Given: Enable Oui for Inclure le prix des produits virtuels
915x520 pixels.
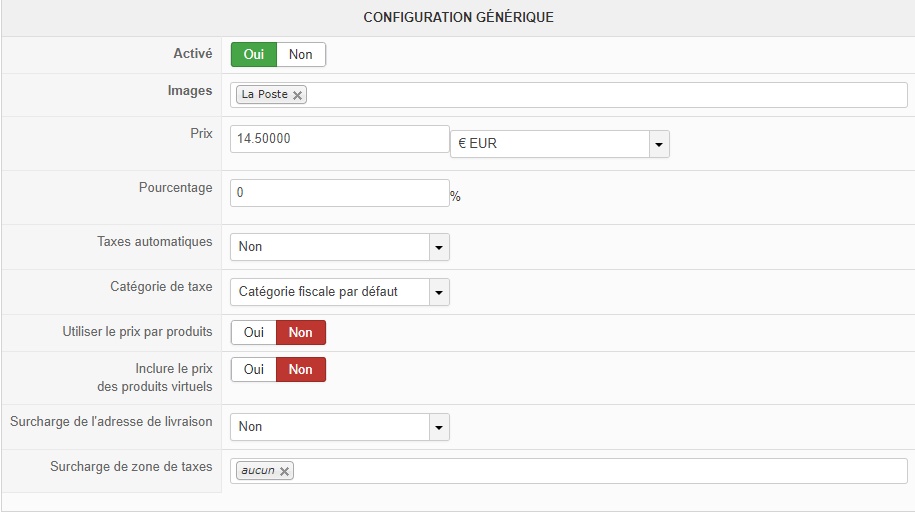Looking at the screenshot, I should tap(253, 370).
